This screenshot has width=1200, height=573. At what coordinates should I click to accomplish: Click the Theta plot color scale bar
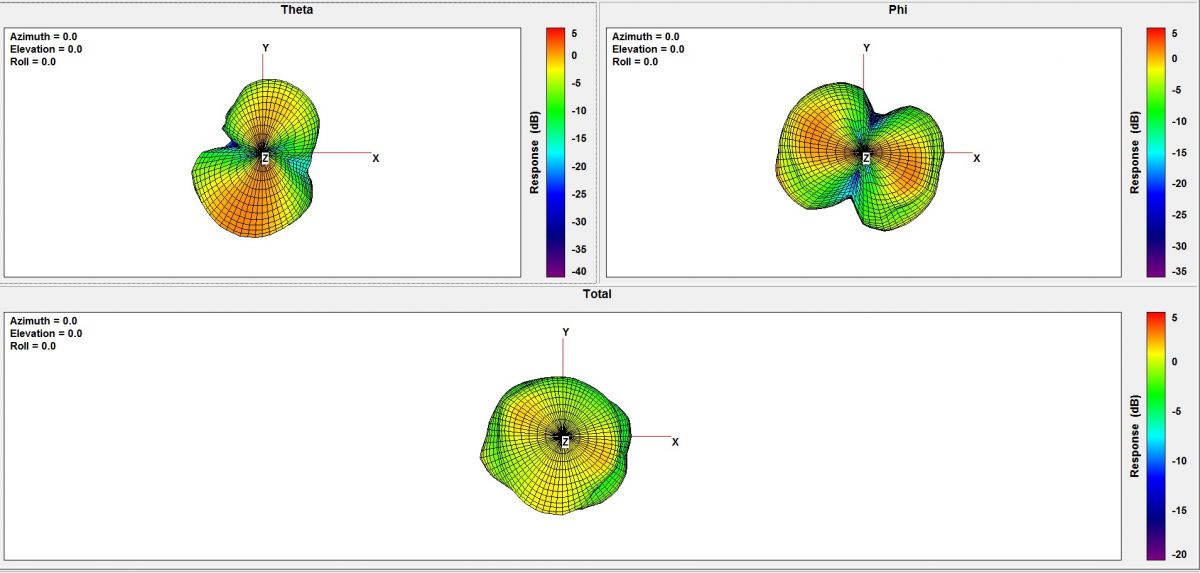click(x=555, y=151)
